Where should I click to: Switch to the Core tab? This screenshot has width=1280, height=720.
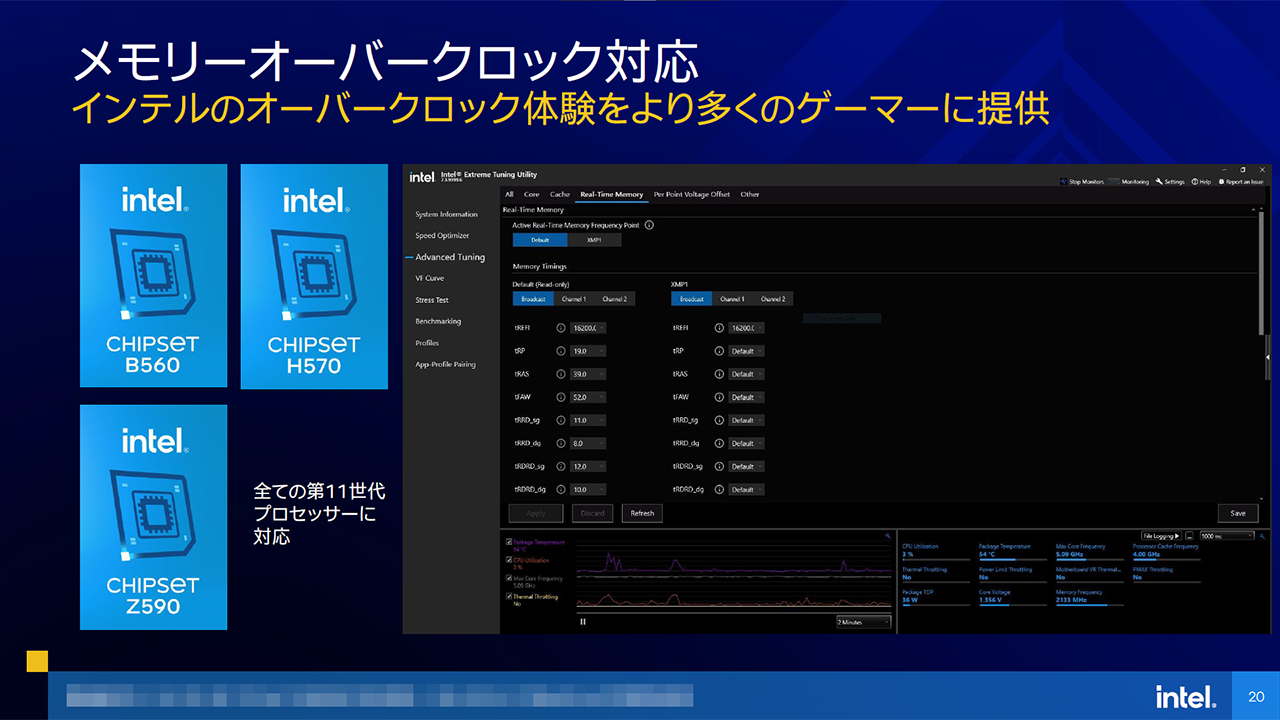point(532,194)
